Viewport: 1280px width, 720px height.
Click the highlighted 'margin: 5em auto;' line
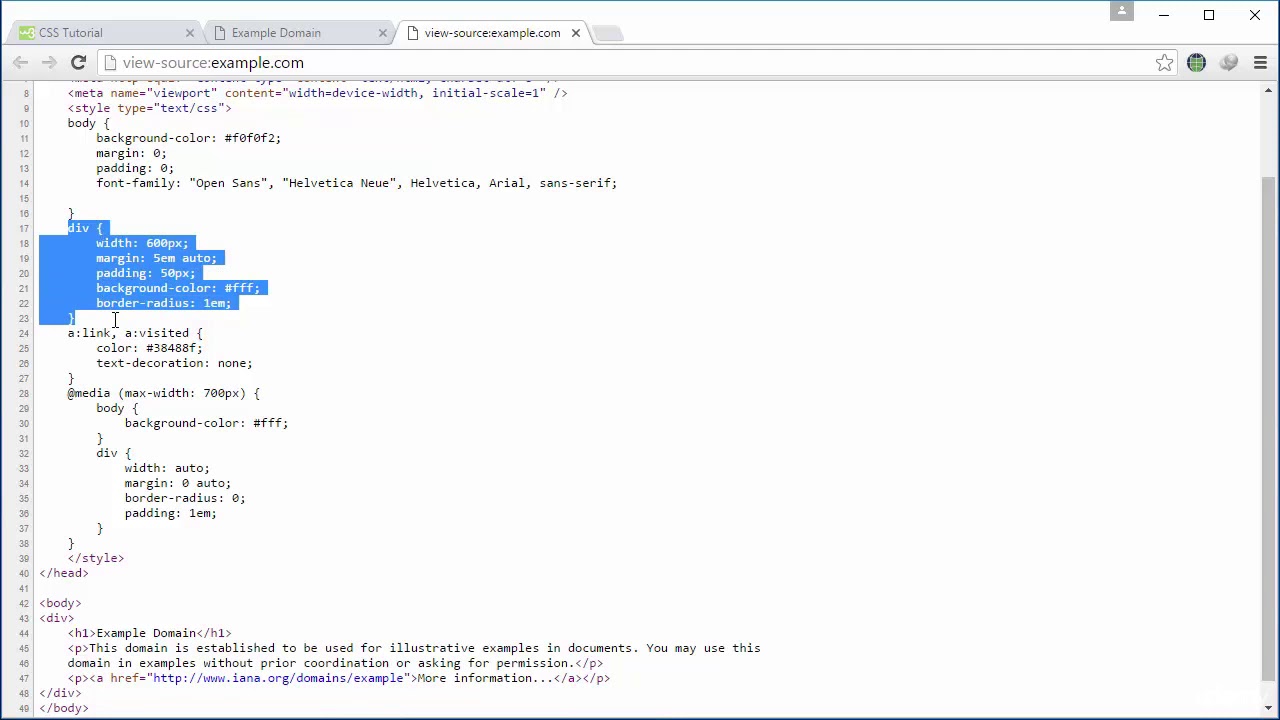(156, 258)
